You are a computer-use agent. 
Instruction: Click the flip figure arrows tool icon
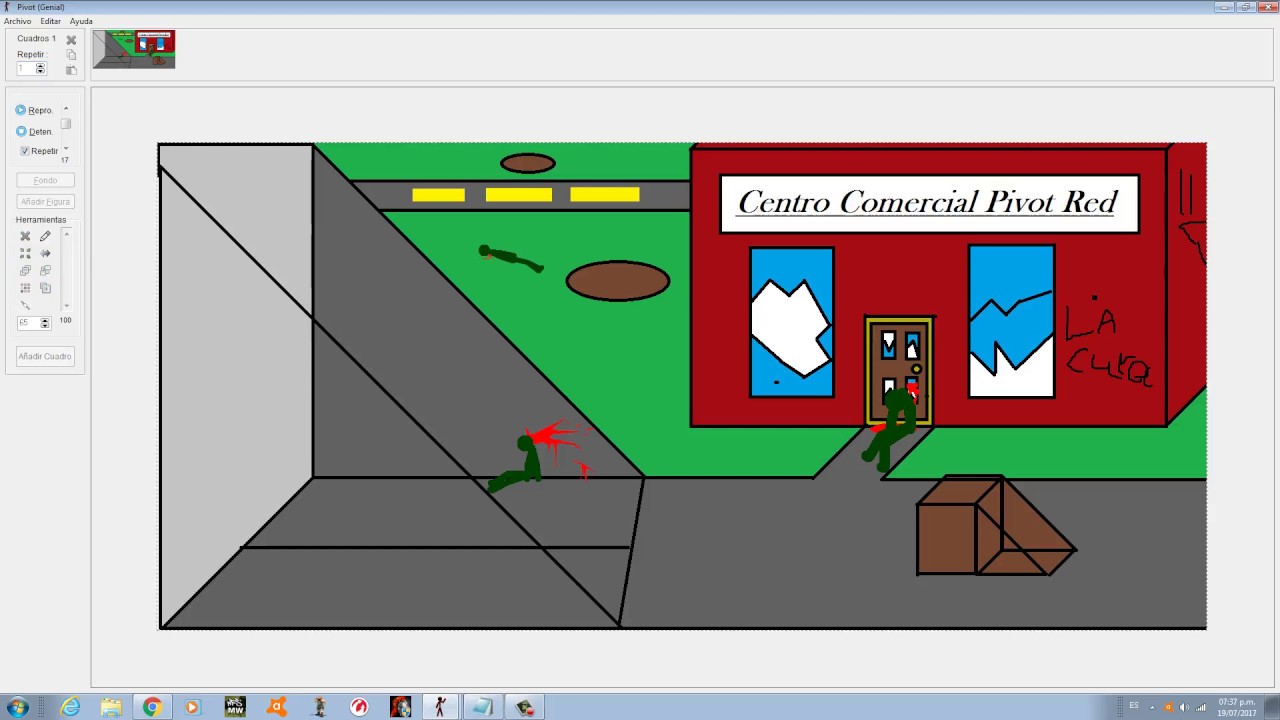coord(45,254)
